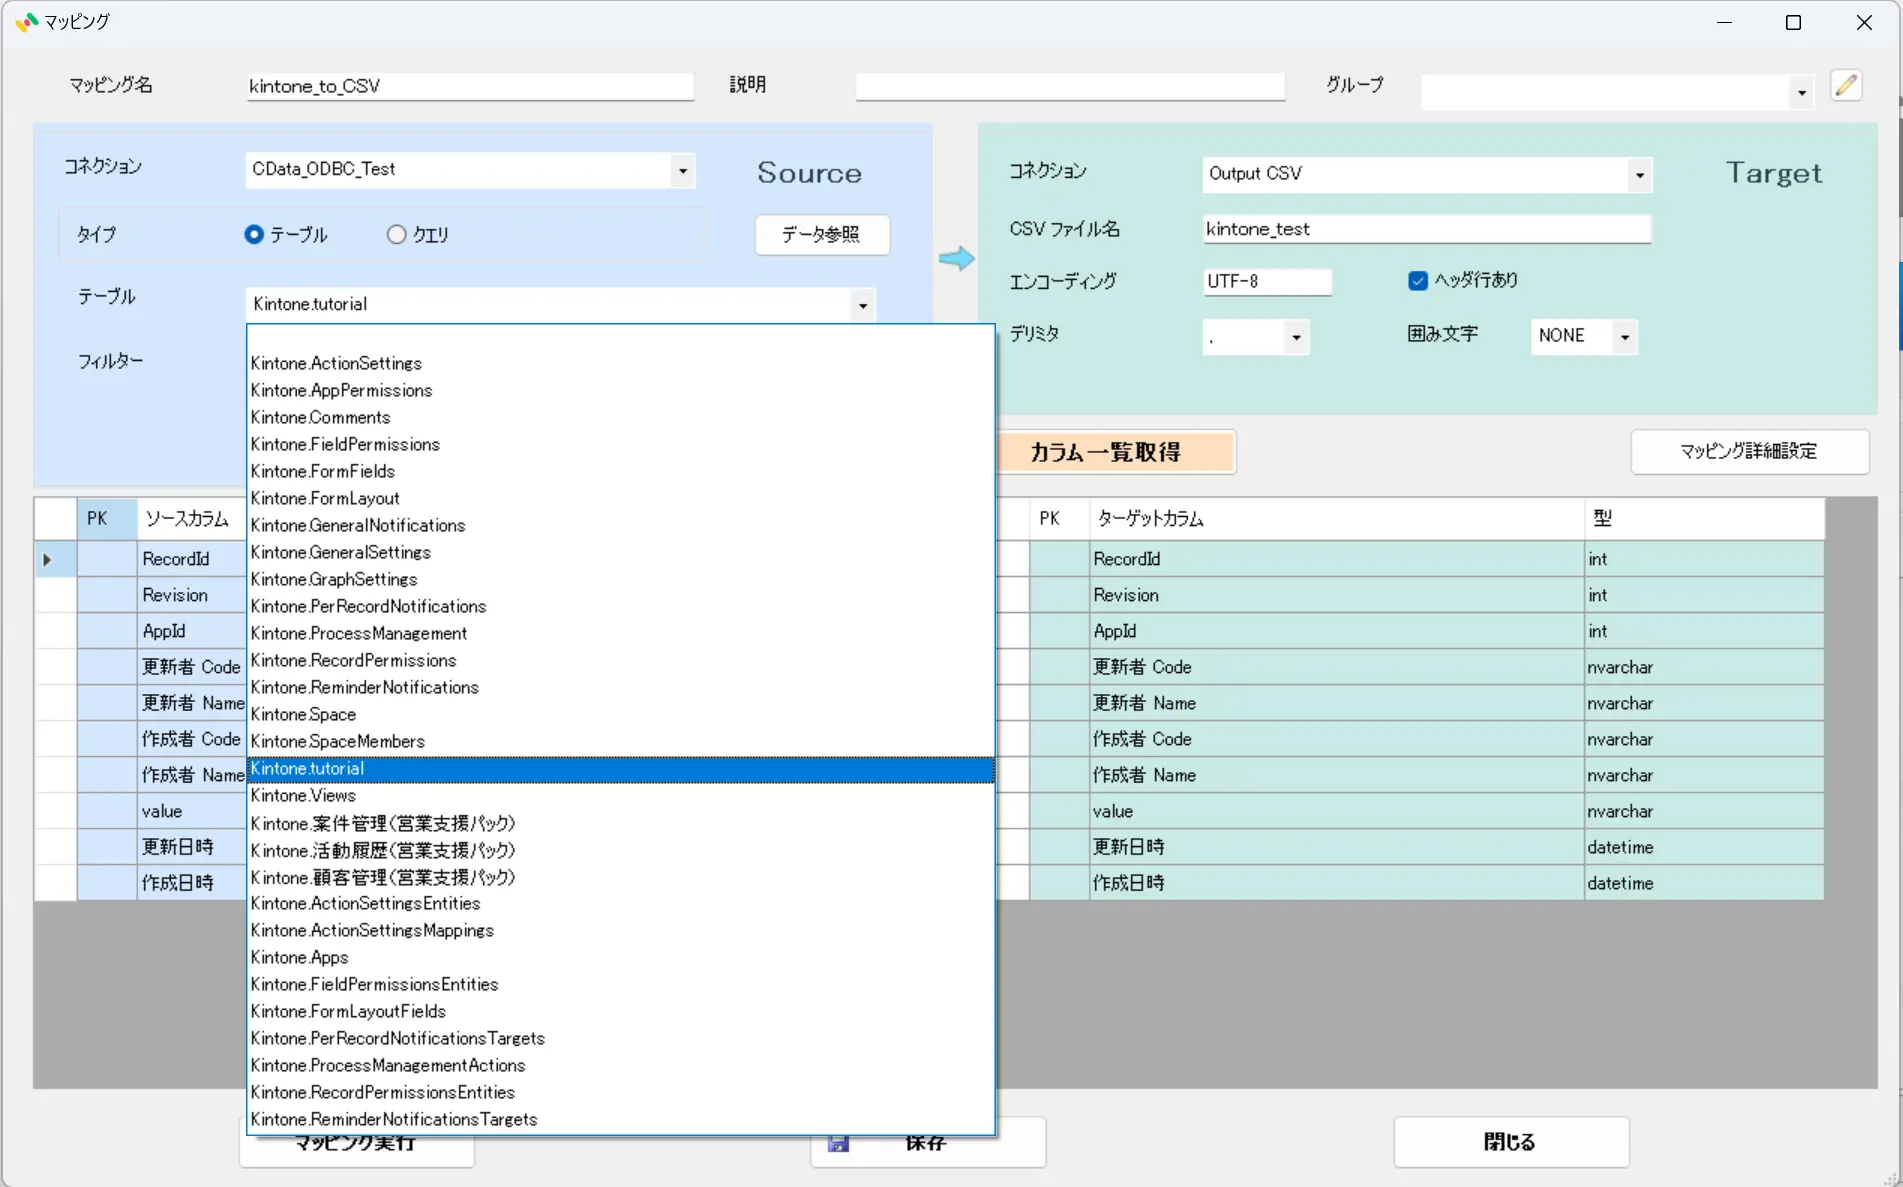
Task: Open マッピング詳細設定
Action: pos(1749,451)
